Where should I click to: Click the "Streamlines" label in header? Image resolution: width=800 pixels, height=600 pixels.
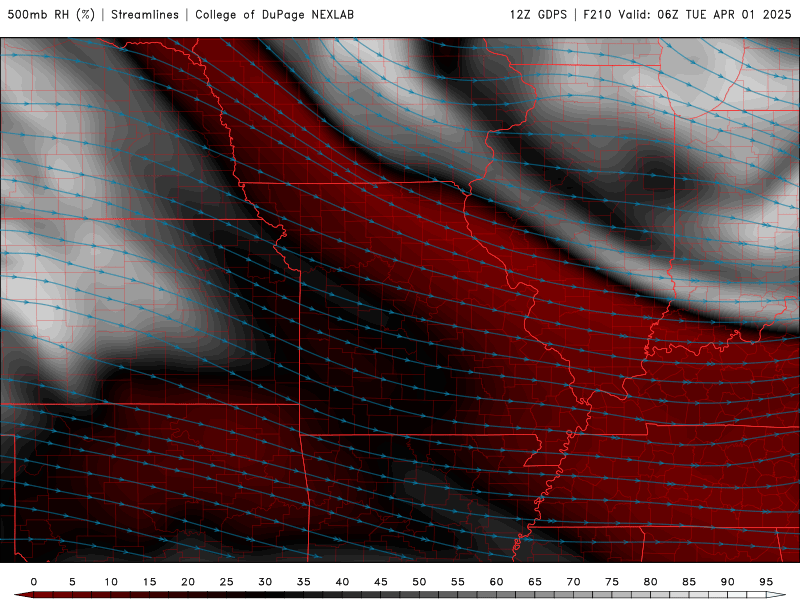coord(145,15)
